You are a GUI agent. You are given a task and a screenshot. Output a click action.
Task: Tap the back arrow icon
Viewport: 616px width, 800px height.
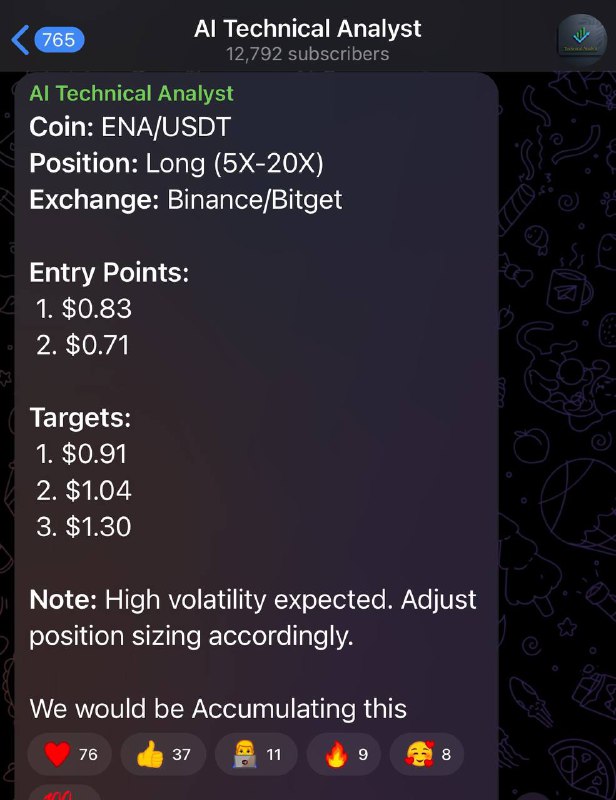(20, 40)
